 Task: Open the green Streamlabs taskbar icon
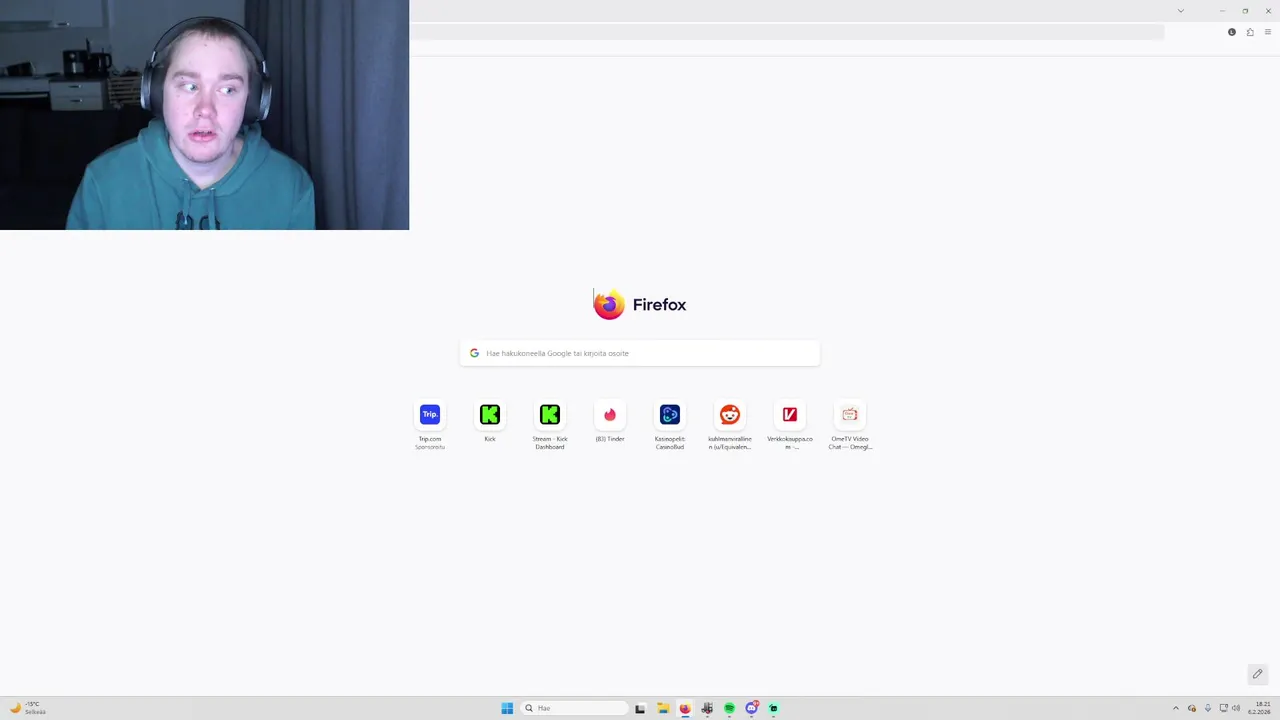773,708
